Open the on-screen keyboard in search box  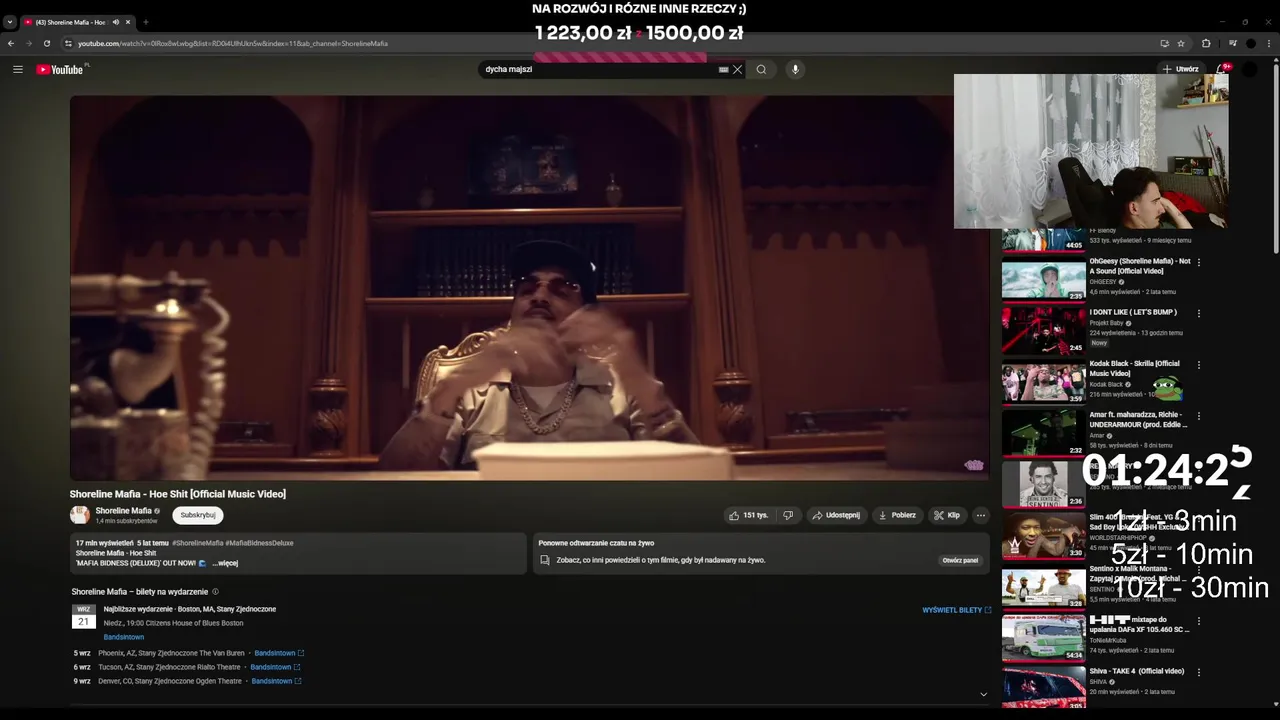click(x=723, y=69)
